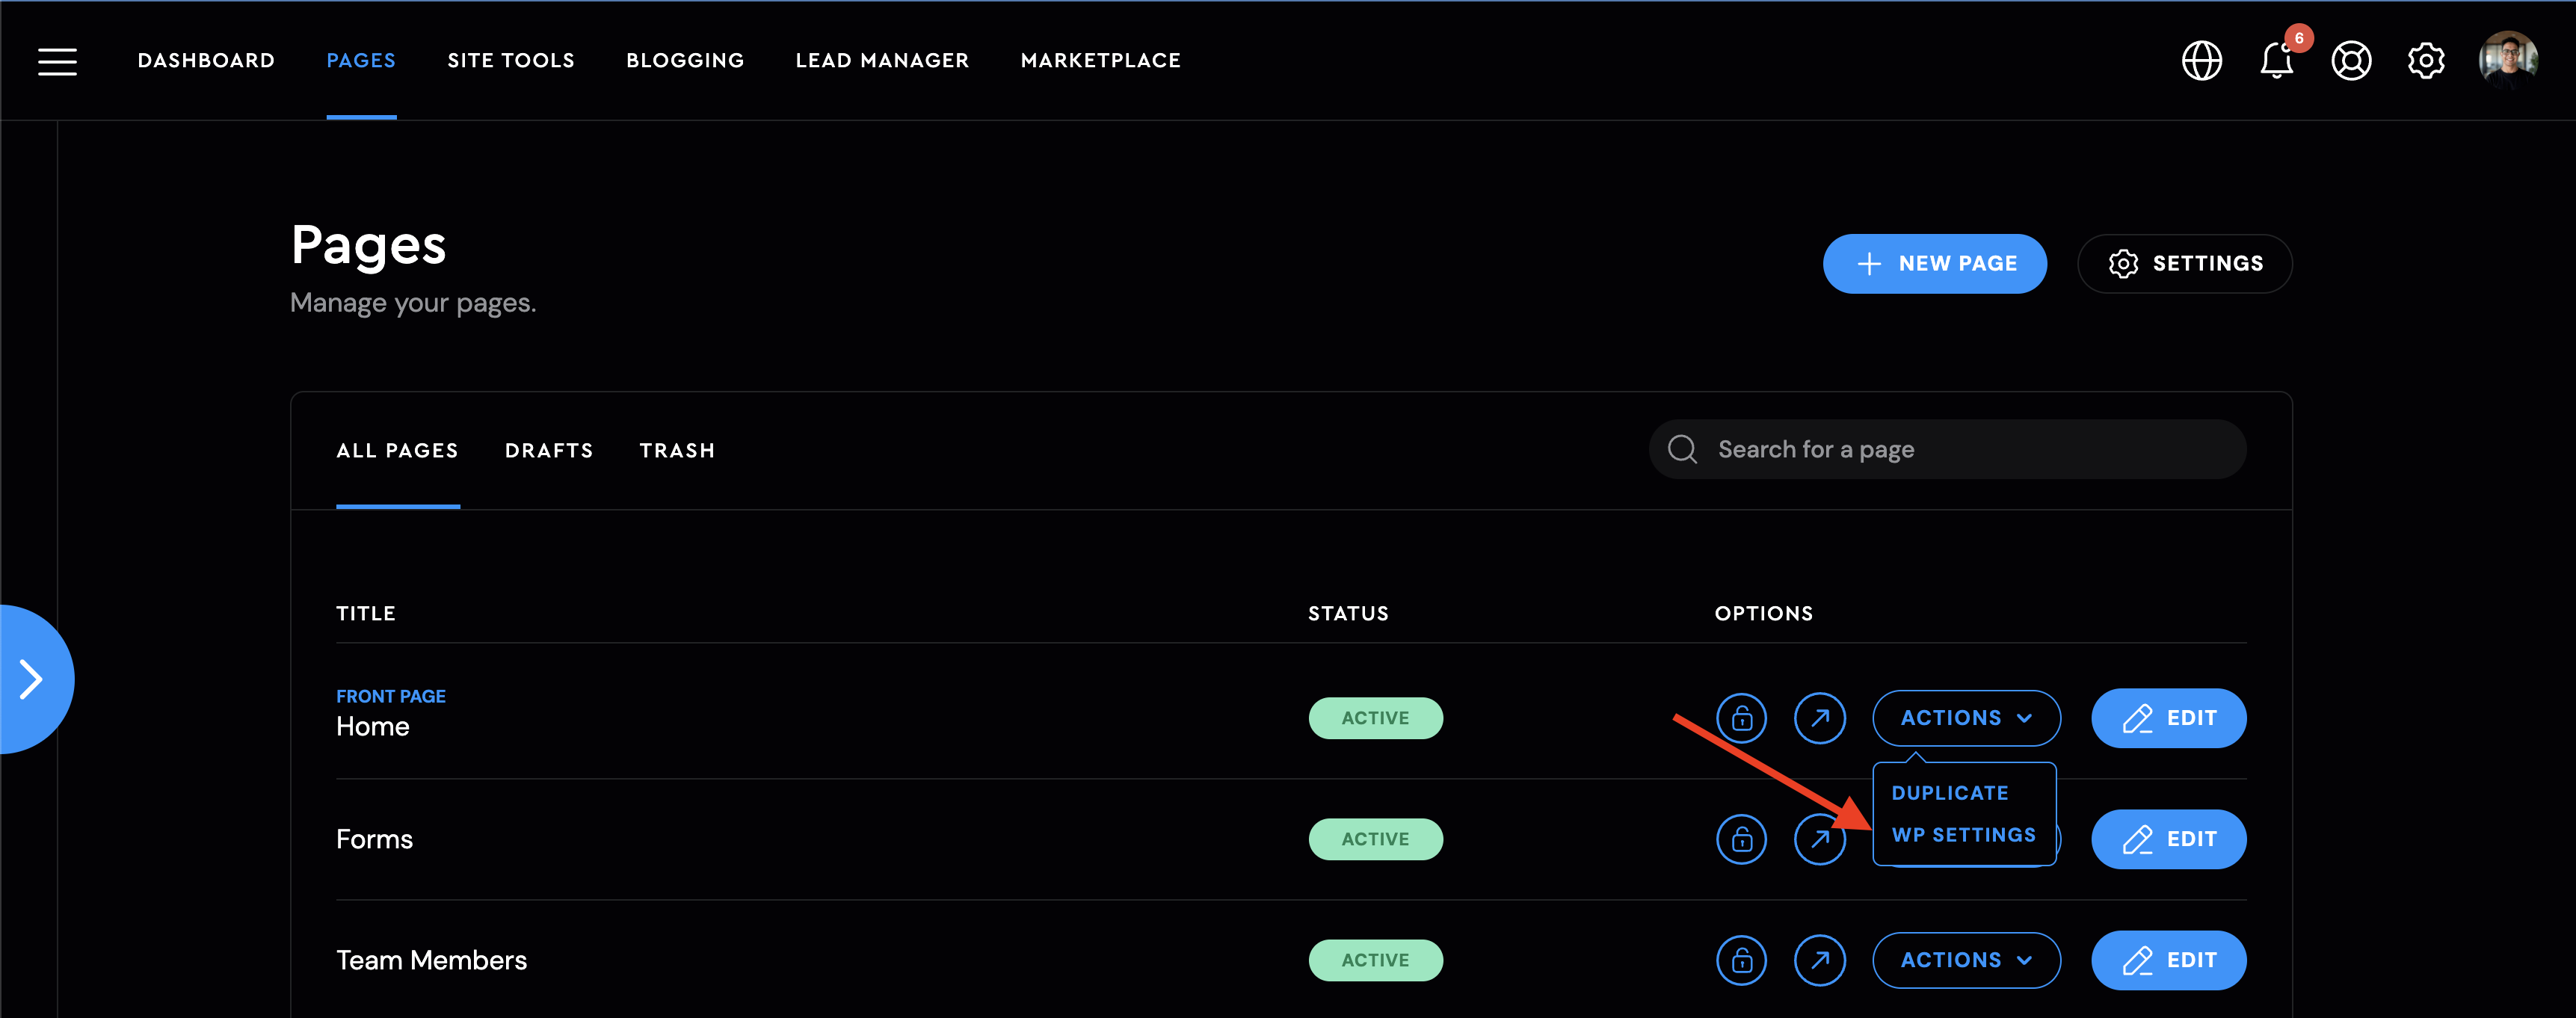
Task: Click the Options column header
Action: pyautogui.click(x=1763, y=613)
